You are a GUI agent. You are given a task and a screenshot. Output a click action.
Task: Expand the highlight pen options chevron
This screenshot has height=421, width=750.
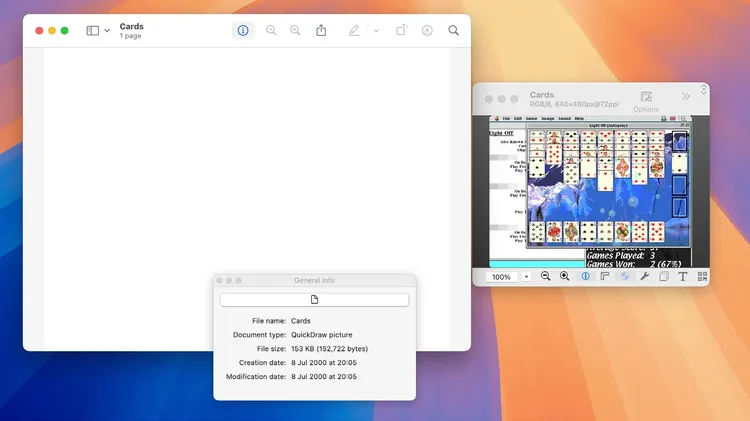click(376, 31)
